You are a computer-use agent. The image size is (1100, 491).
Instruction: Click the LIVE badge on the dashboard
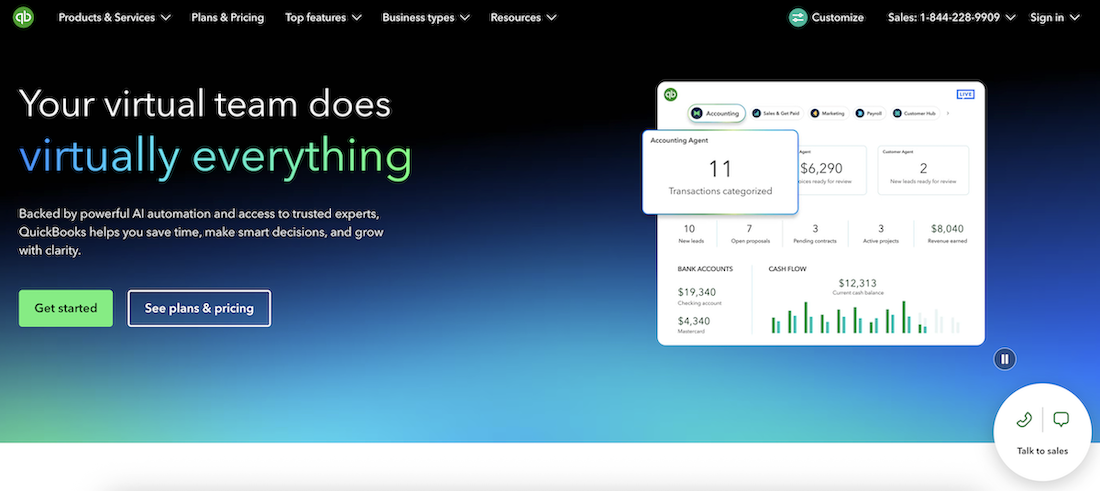(965, 94)
